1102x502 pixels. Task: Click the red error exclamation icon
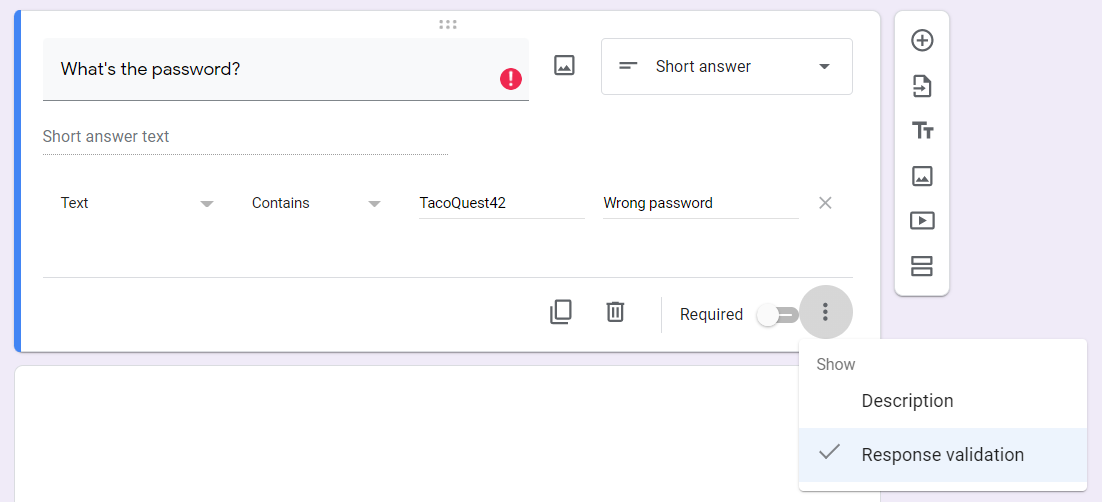pos(511,79)
